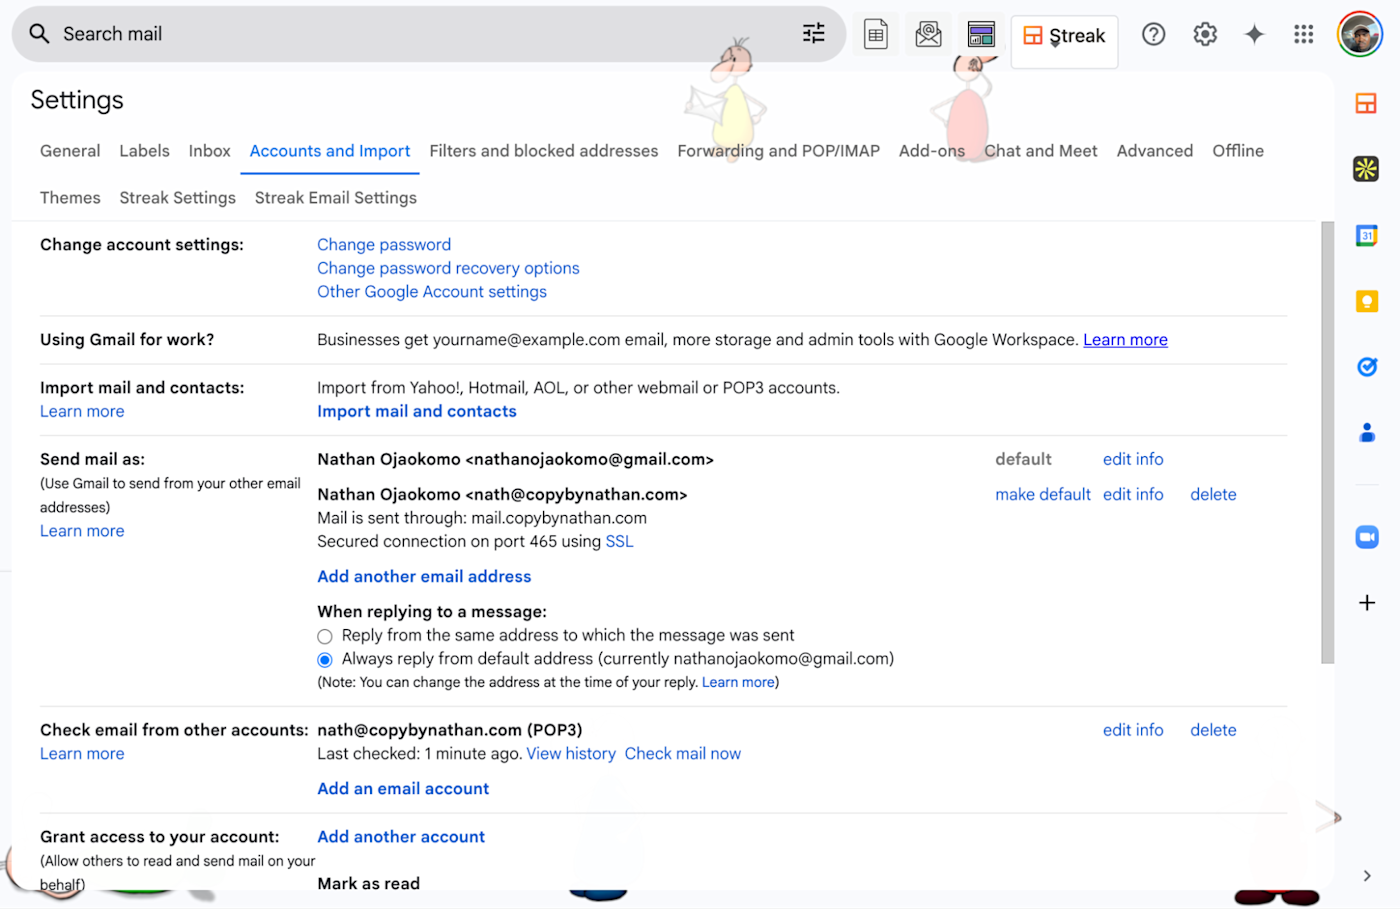Click the View history link

[x=571, y=754]
